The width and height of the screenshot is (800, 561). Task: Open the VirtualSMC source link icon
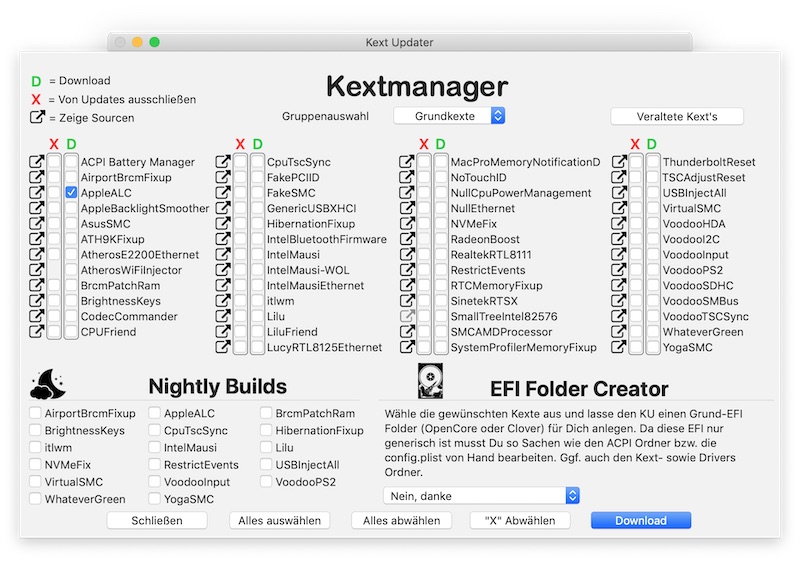[619, 208]
